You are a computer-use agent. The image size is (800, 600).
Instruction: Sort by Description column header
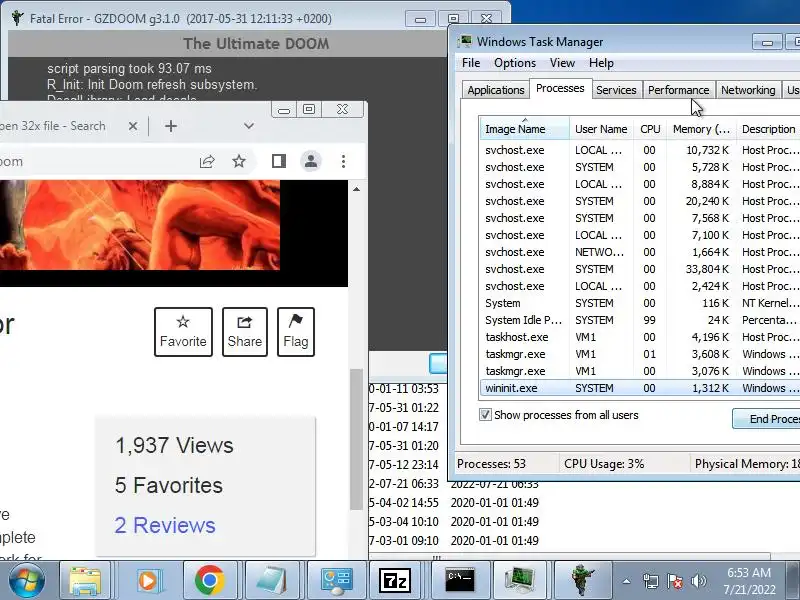pos(768,129)
